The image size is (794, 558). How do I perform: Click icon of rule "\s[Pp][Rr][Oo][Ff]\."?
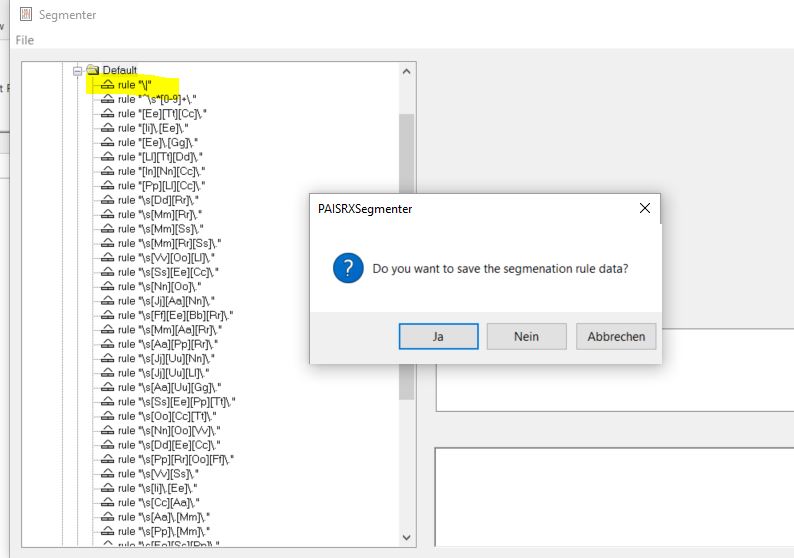tap(108, 459)
